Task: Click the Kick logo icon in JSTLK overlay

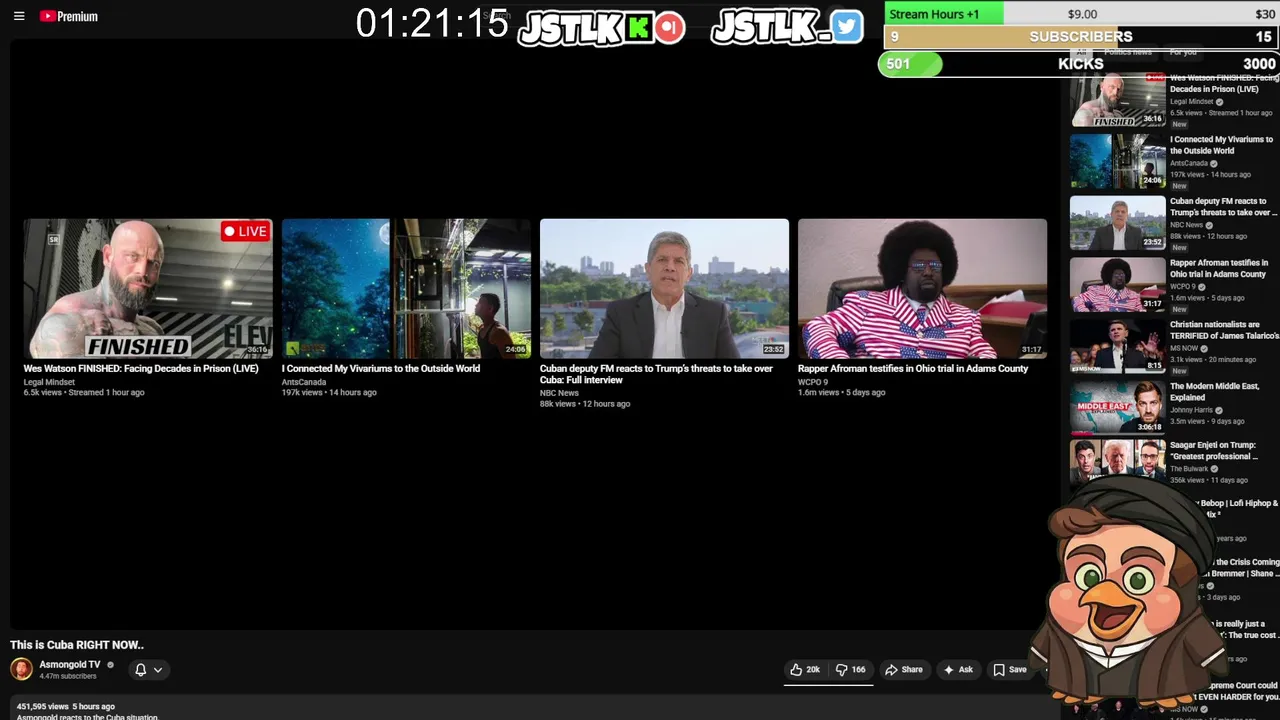Action: [638, 27]
